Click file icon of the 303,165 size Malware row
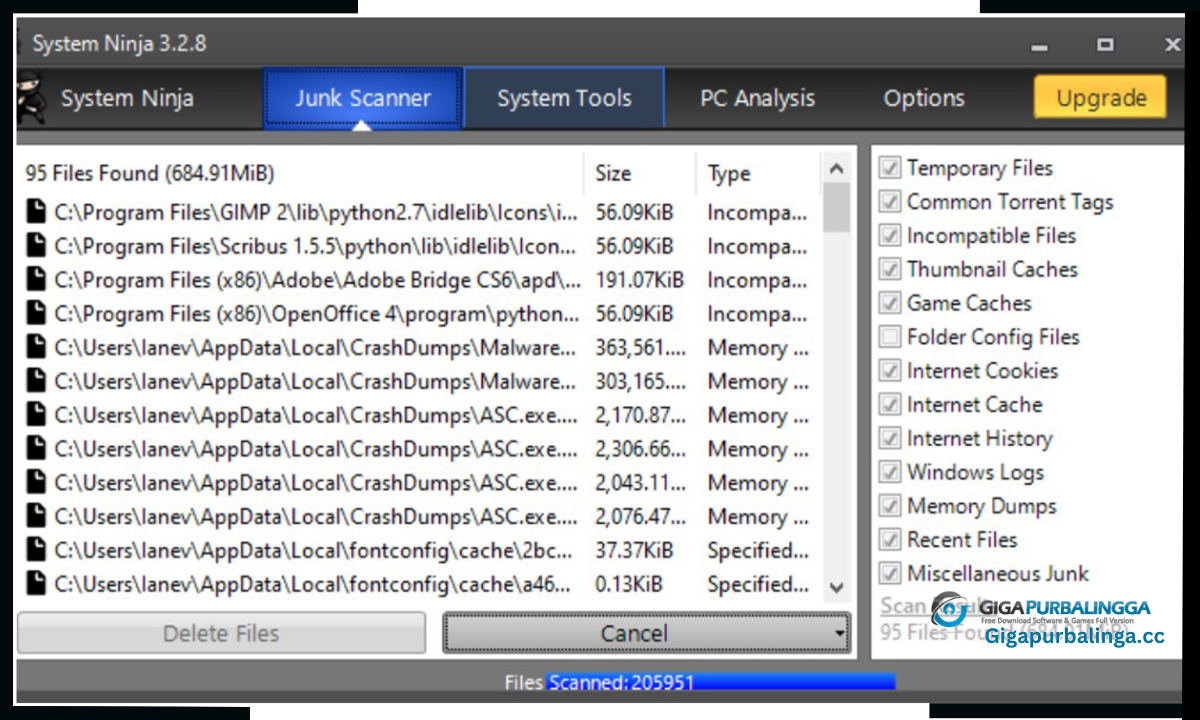The height and width of the screenshot is (720, 1200). (x=36, y=382)
